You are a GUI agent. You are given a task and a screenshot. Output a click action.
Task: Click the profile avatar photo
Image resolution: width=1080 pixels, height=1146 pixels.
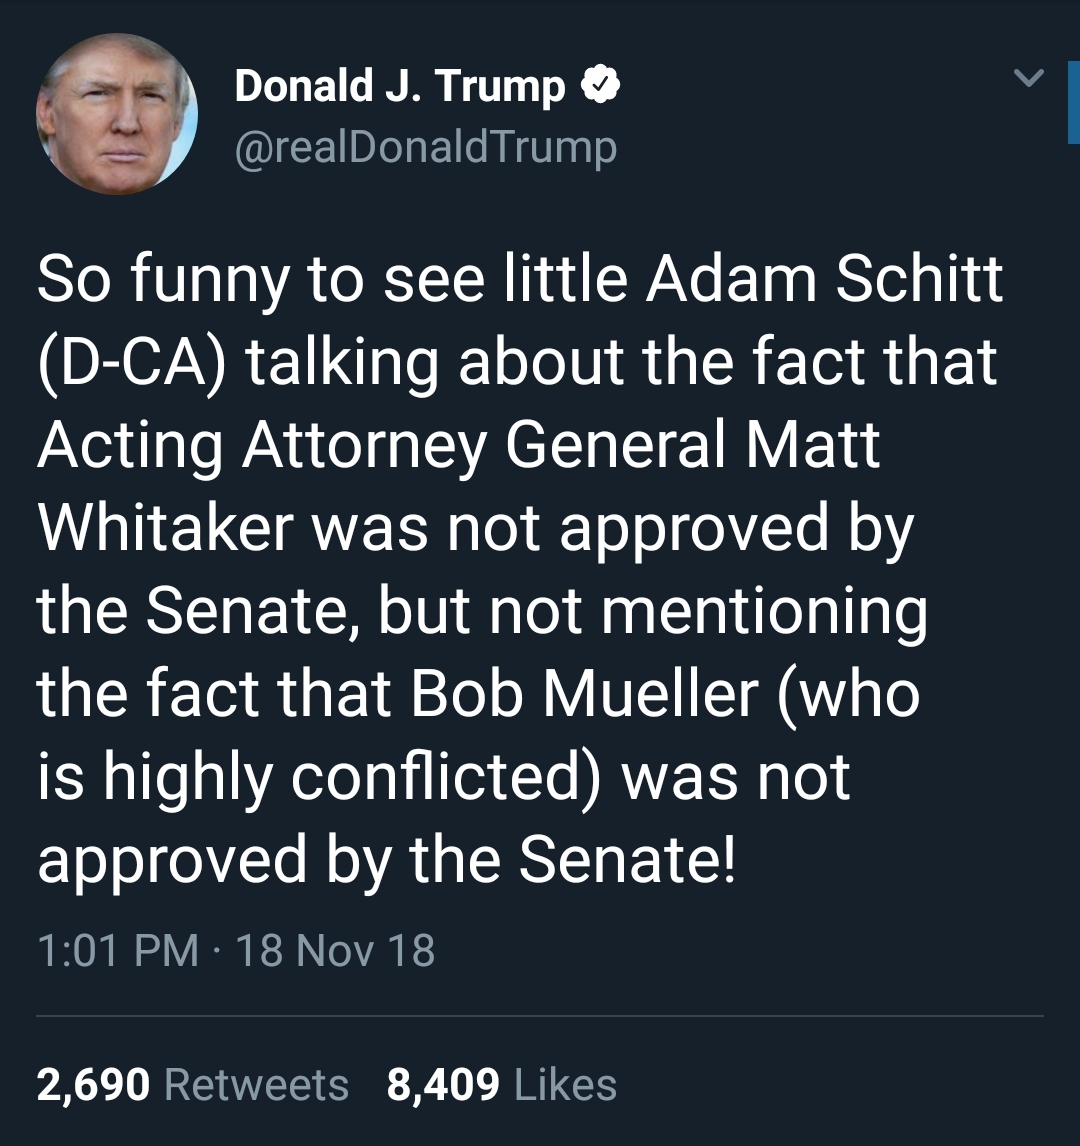click(x=117, y=115)
